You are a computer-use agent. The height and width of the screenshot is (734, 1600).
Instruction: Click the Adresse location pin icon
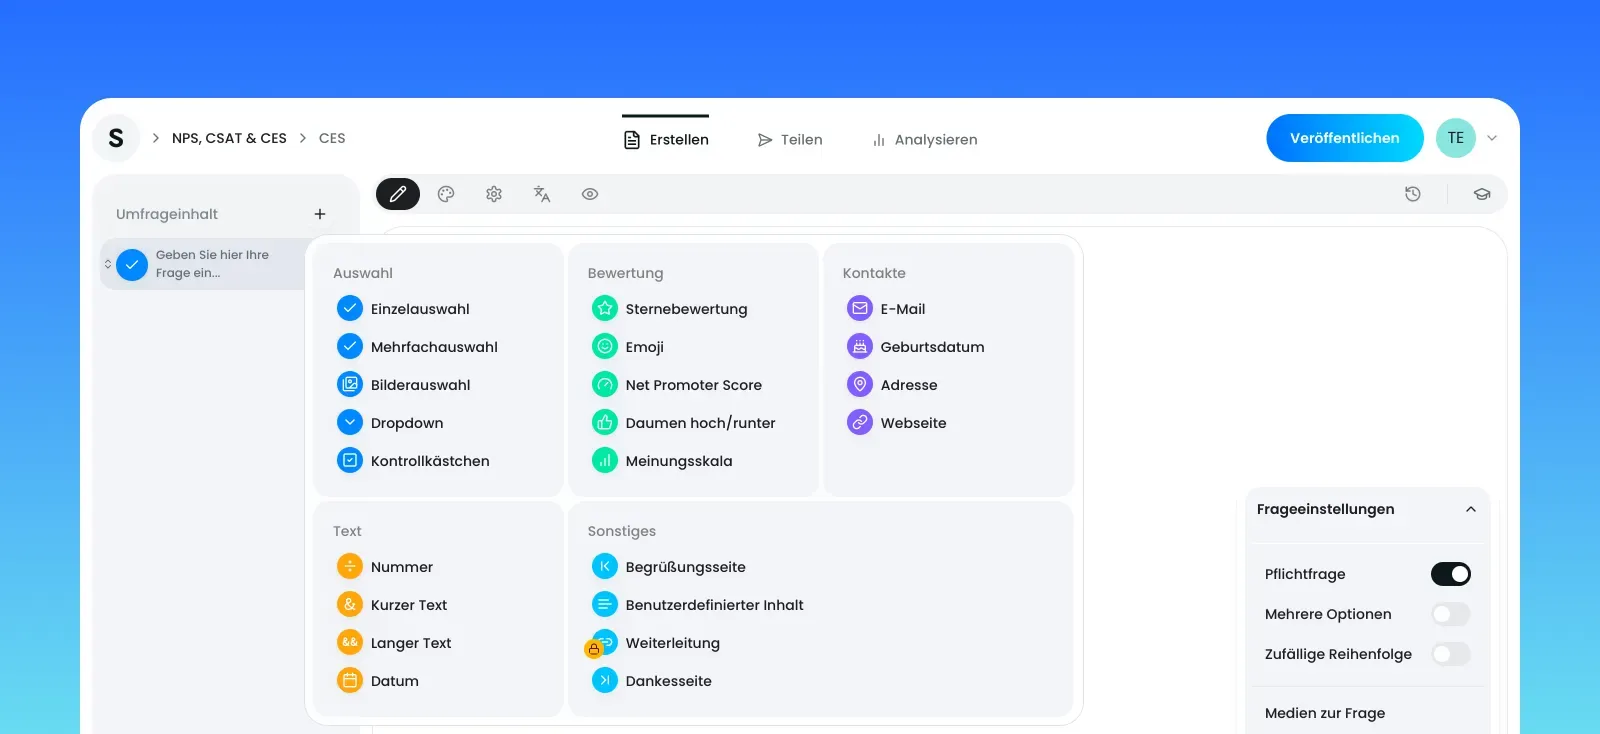click(x=860, y=384)
